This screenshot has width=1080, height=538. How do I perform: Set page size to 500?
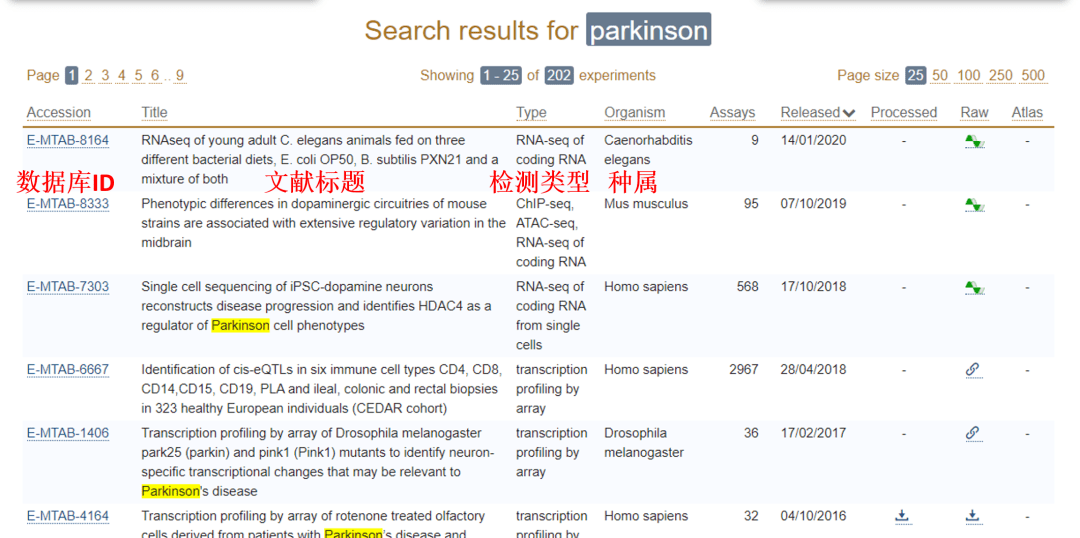tap(1033, 75)
